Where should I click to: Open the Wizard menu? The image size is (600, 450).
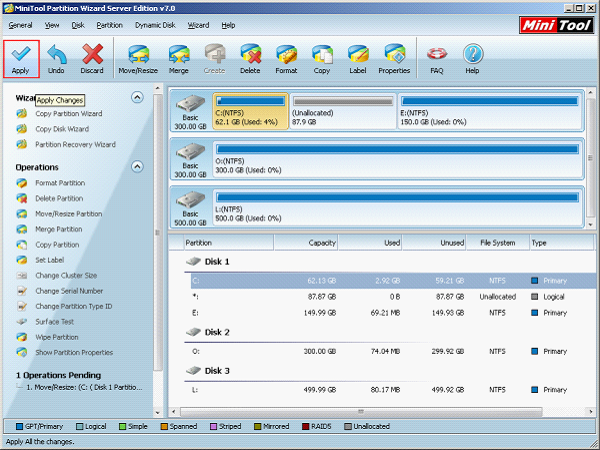point(198,25)
